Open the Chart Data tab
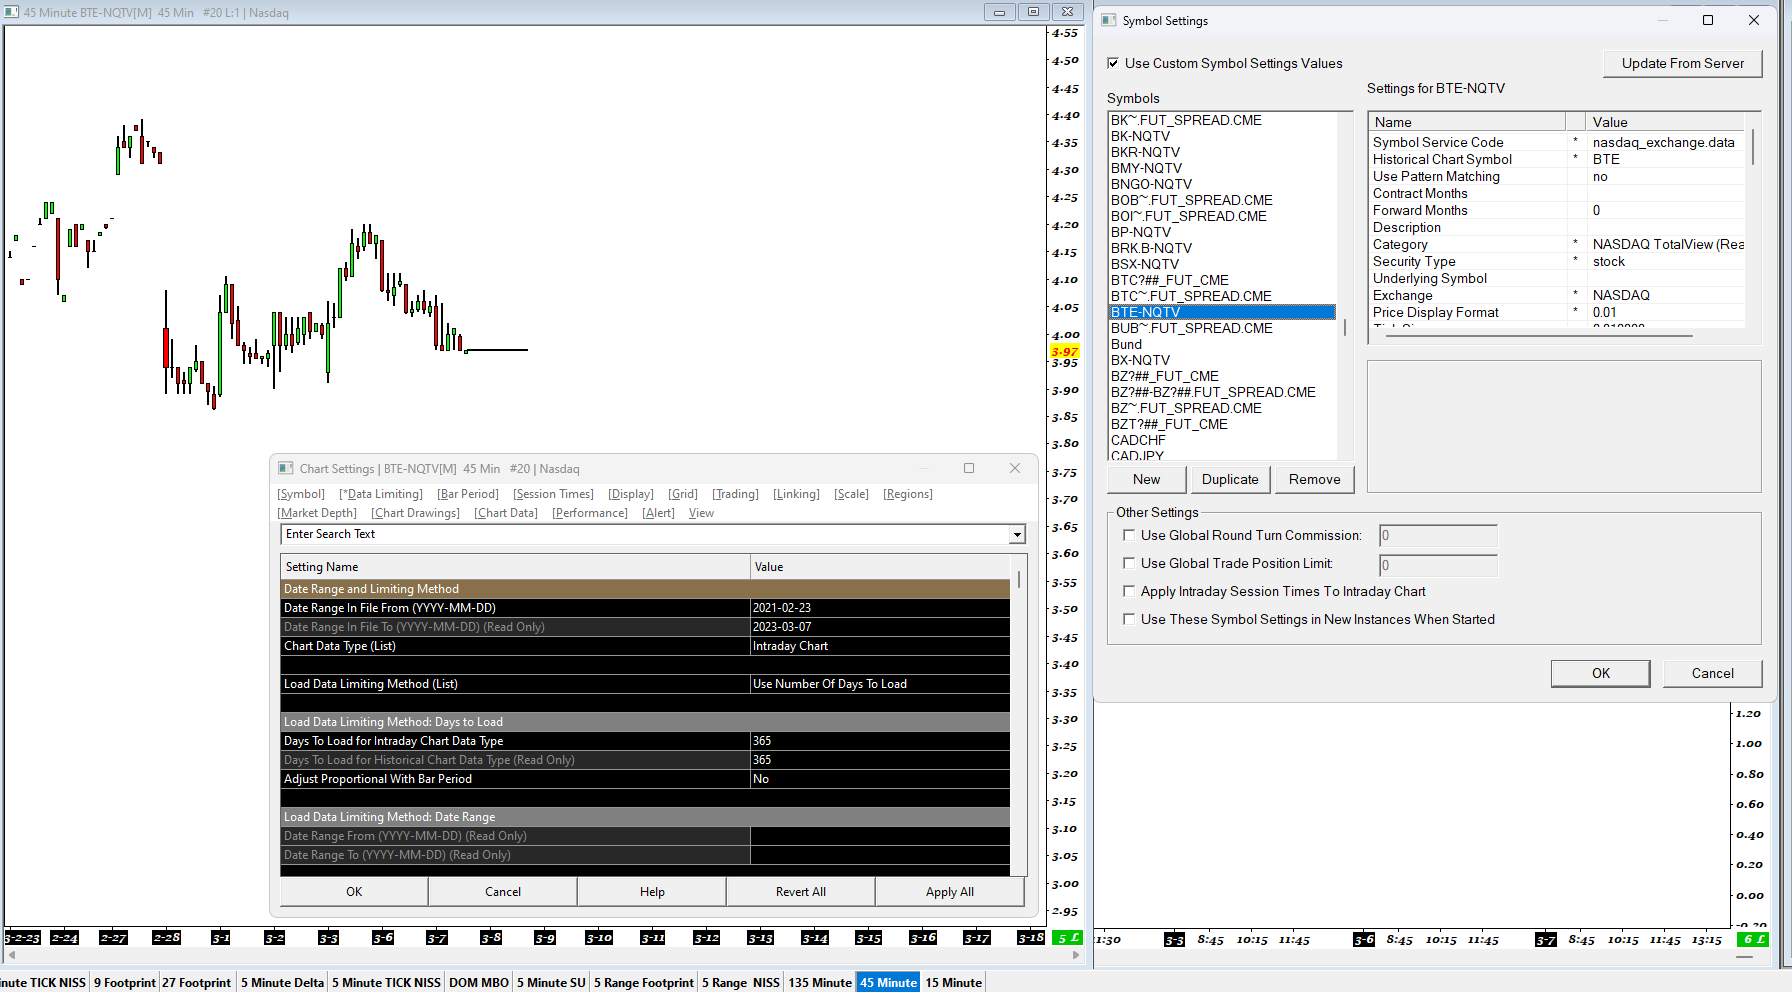Screen dimensions: 1792x992 [506, 513]
